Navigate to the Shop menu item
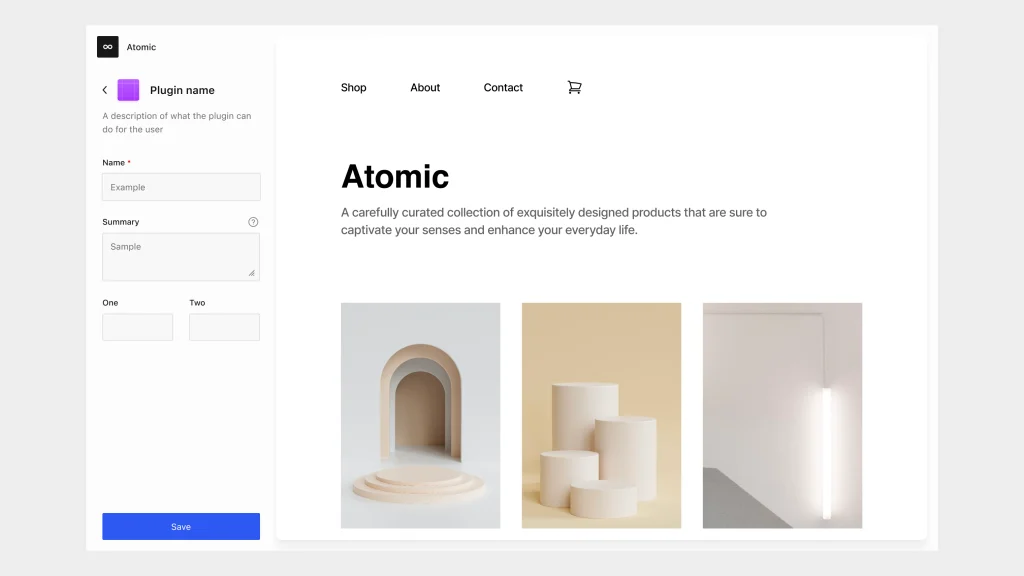This screenshot has height=576, width=1024. tap(353, 87)
